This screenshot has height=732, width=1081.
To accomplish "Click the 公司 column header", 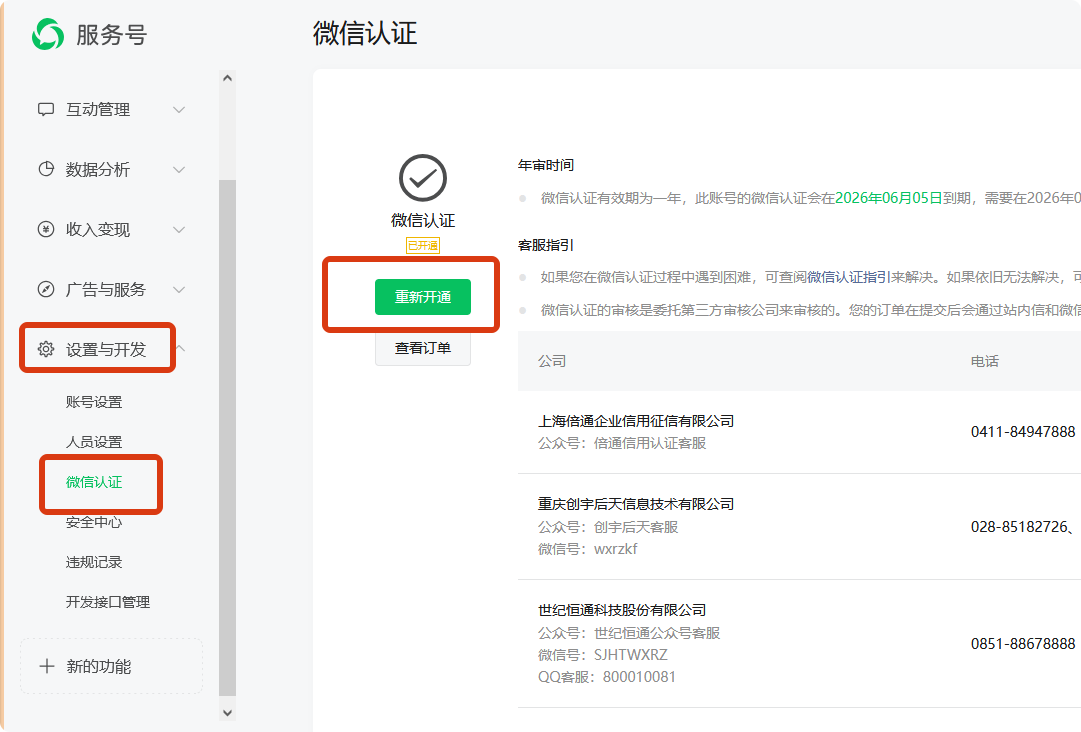I will [552, 360].
